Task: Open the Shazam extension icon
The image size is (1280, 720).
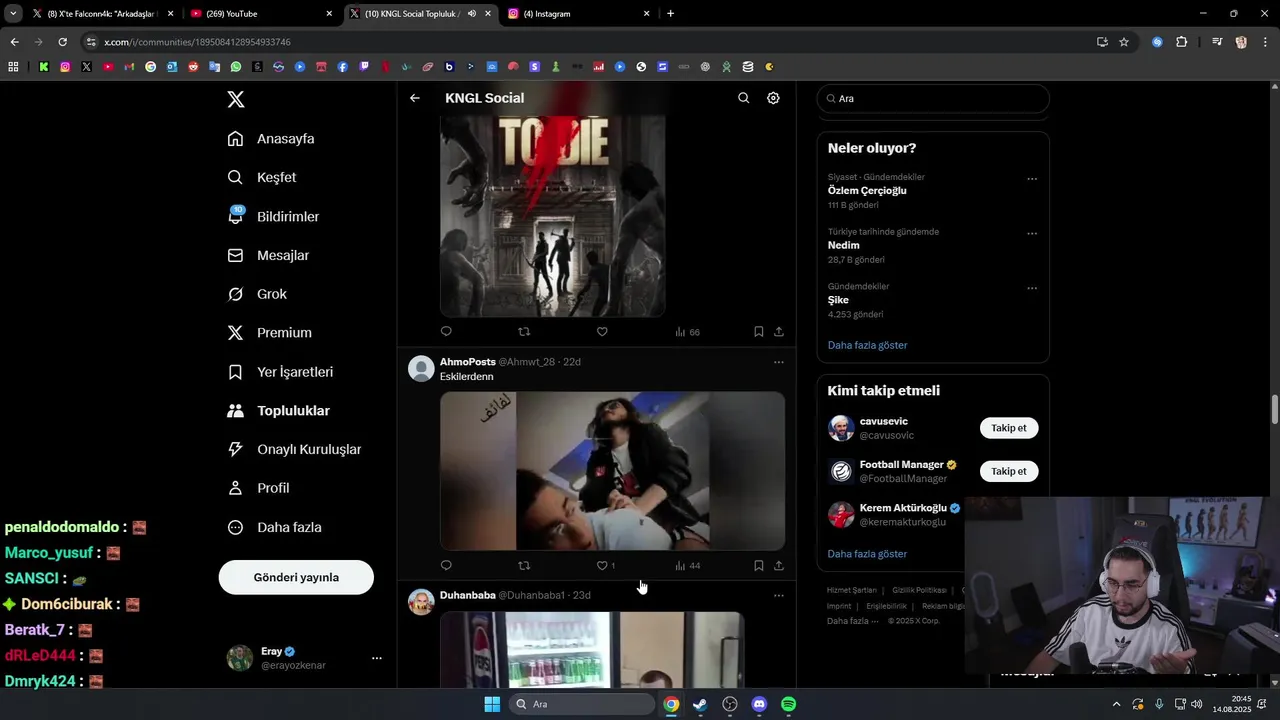Action: [x=1157, y=42]
